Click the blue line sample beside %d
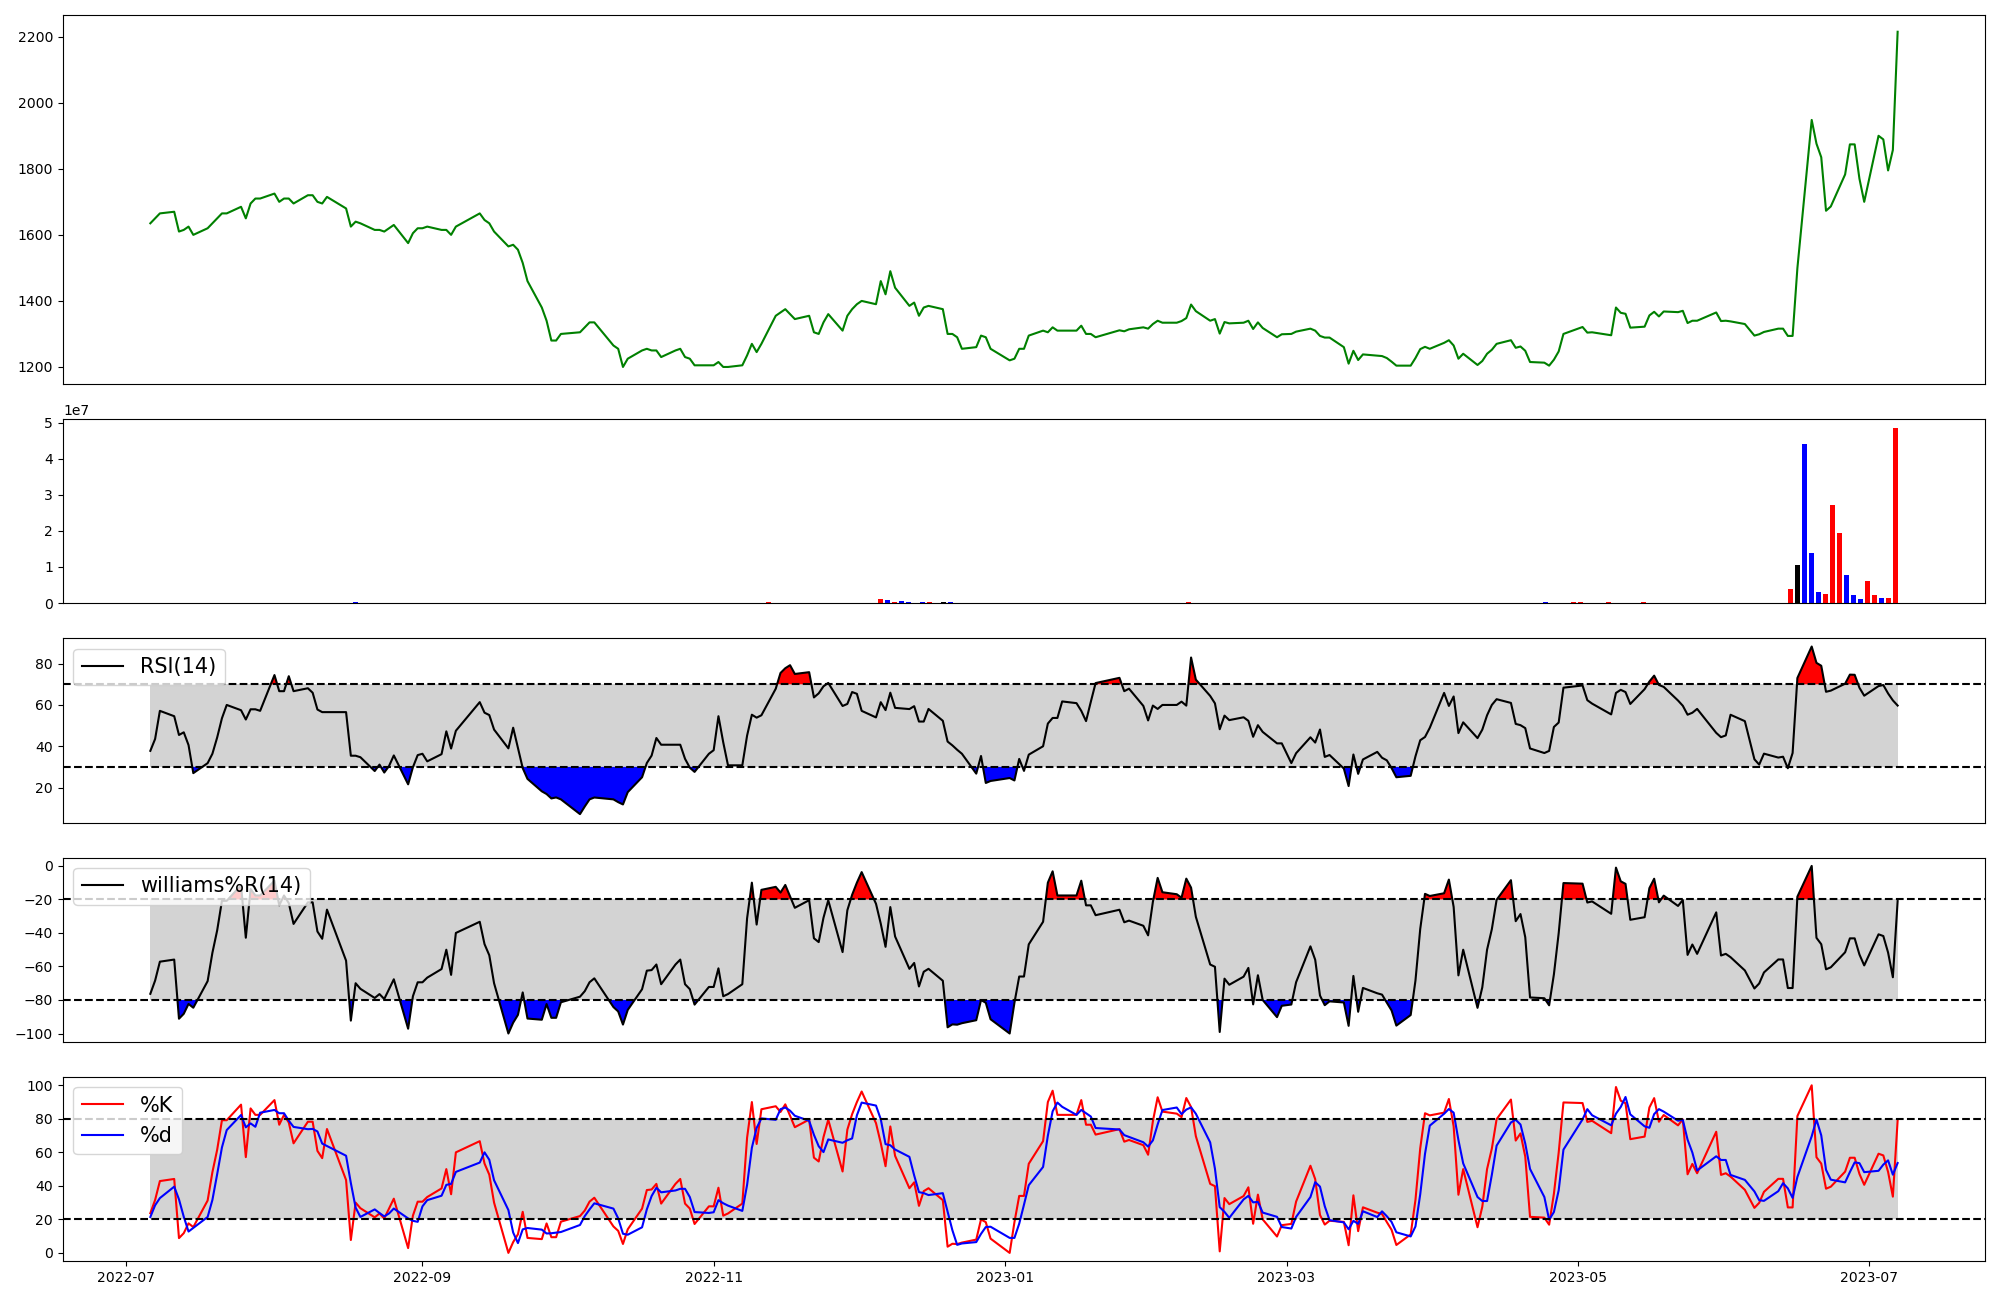Viewport: 2000px width, 1300px height. click(x=103, y=1135)
